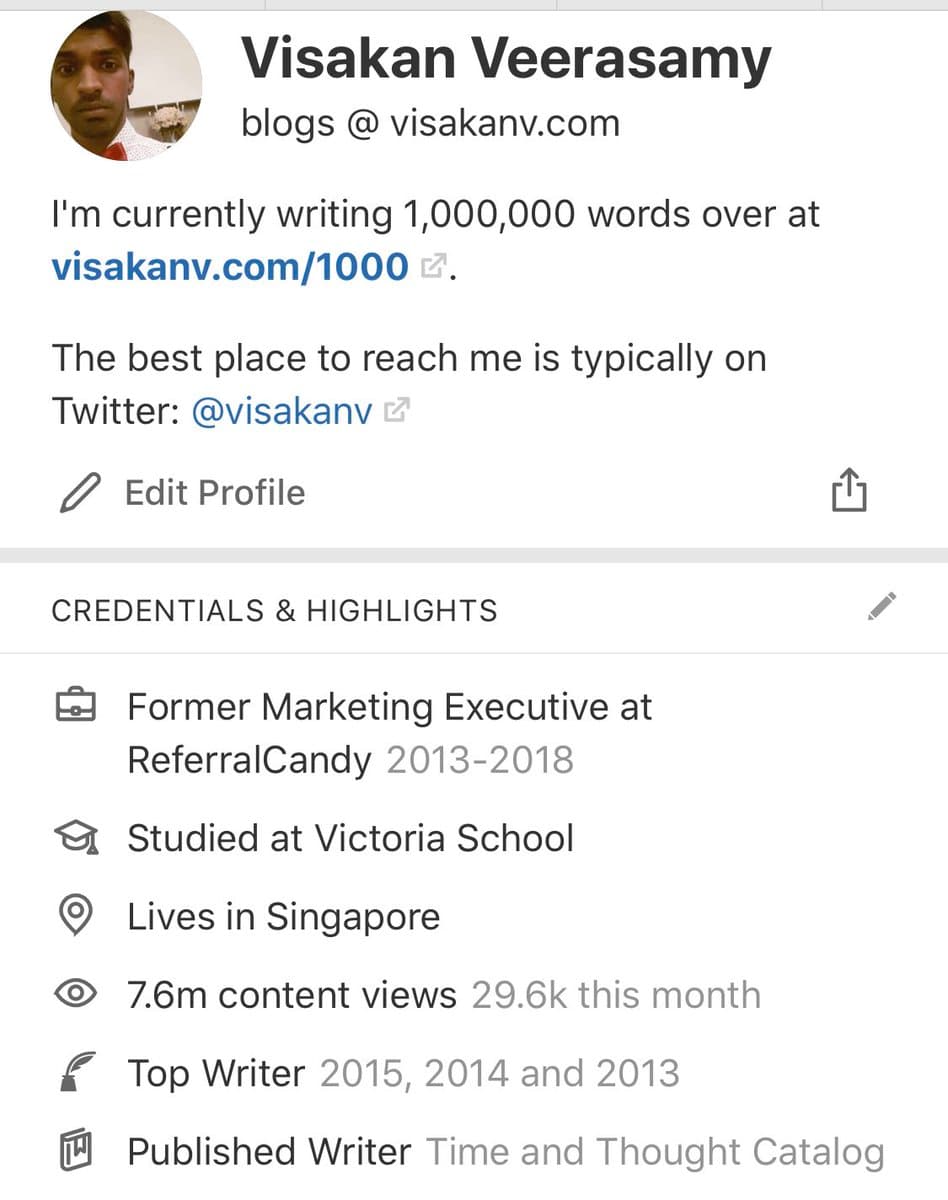Screen dimensions: 948x1200
Task: Tap the quill Top Writer icon
Action: pyautogui.click(x=75, y=1072)
